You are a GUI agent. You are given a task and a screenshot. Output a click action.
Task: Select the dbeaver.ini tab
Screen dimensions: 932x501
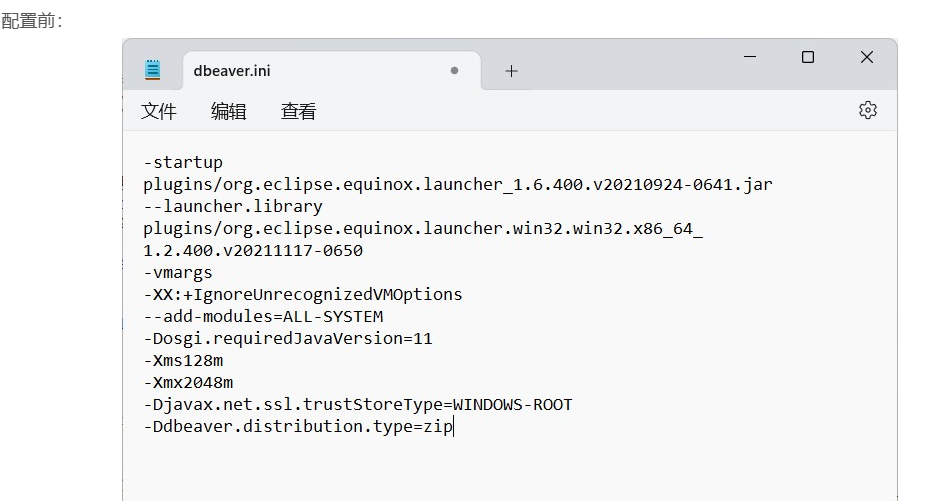click(232, 71)
